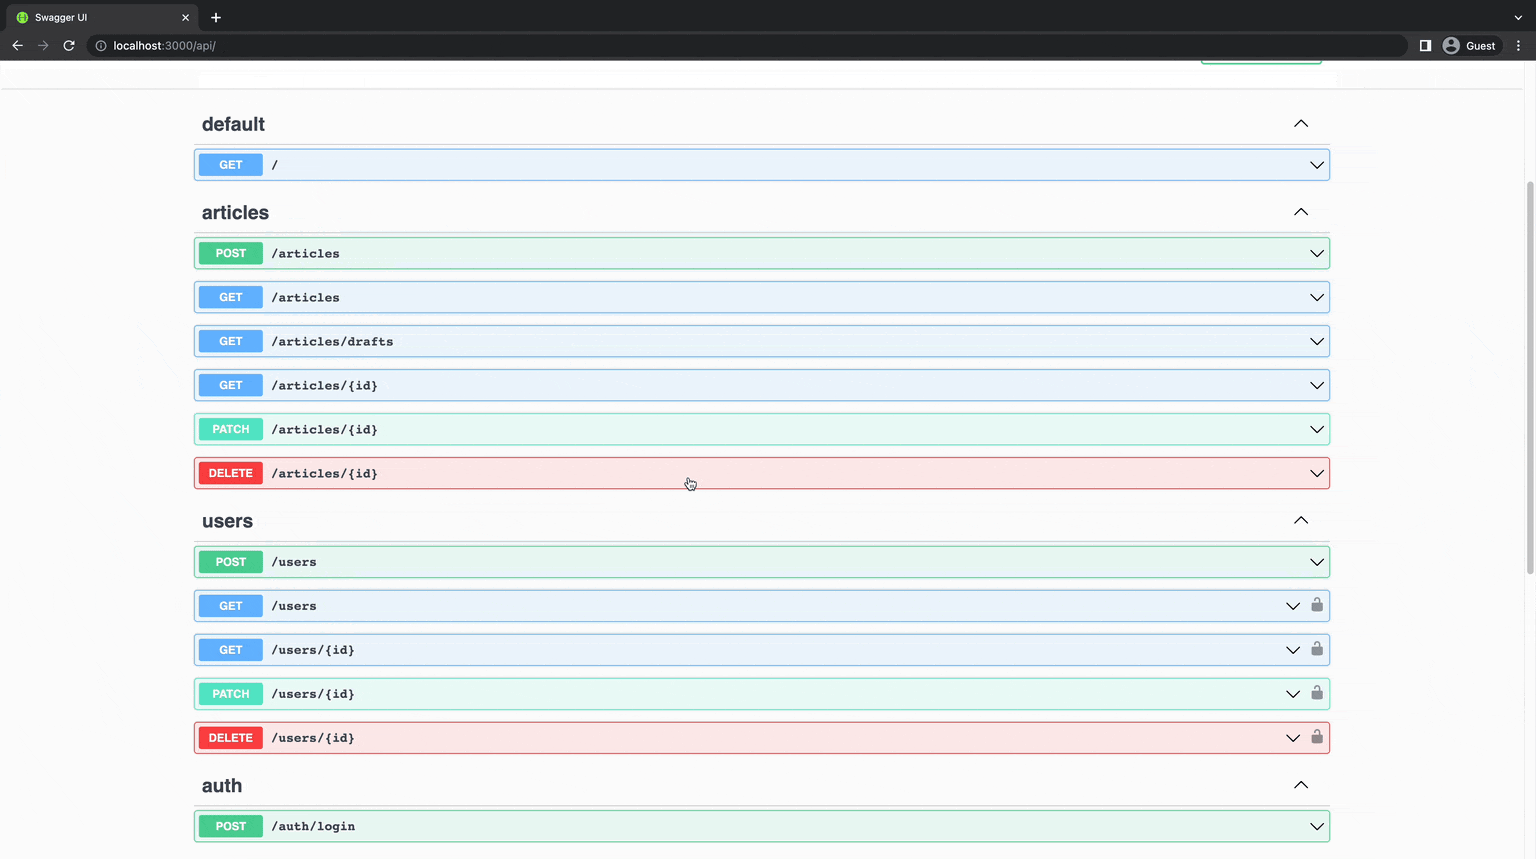
Task: Open the browser three-dot menu
Action: (x=1519, y=45)
